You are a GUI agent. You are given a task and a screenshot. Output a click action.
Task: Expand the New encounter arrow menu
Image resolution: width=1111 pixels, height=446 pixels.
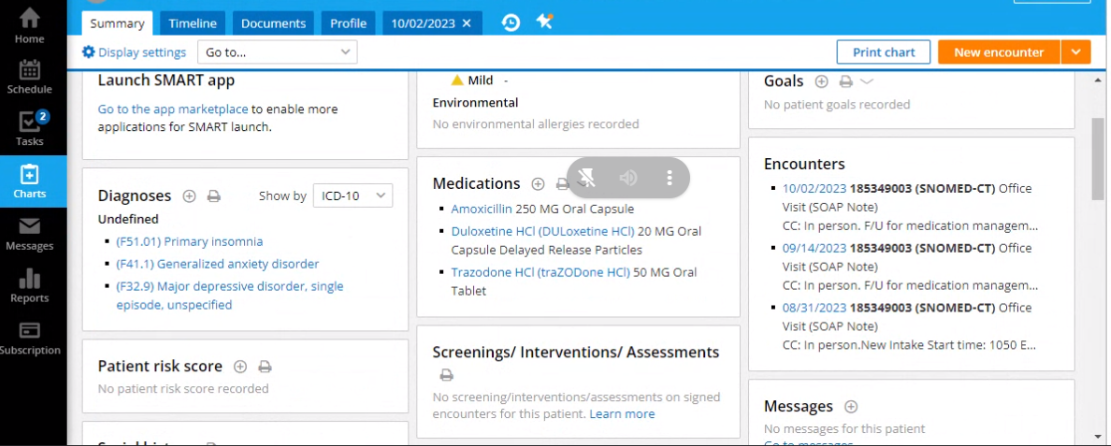1075,52
